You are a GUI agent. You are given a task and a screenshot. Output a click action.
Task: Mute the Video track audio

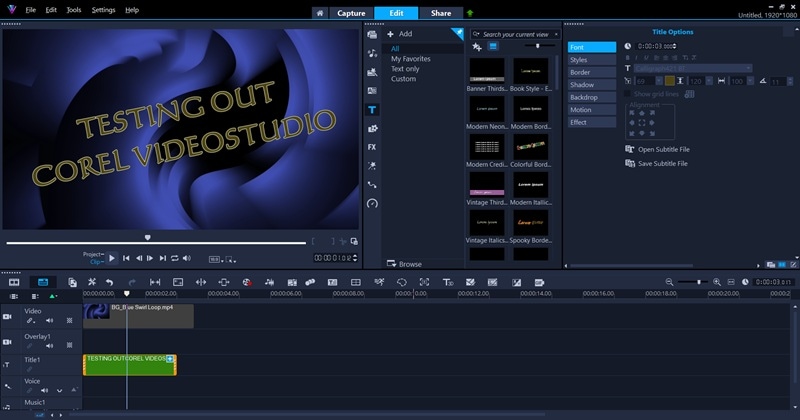[x=49, y=320]
